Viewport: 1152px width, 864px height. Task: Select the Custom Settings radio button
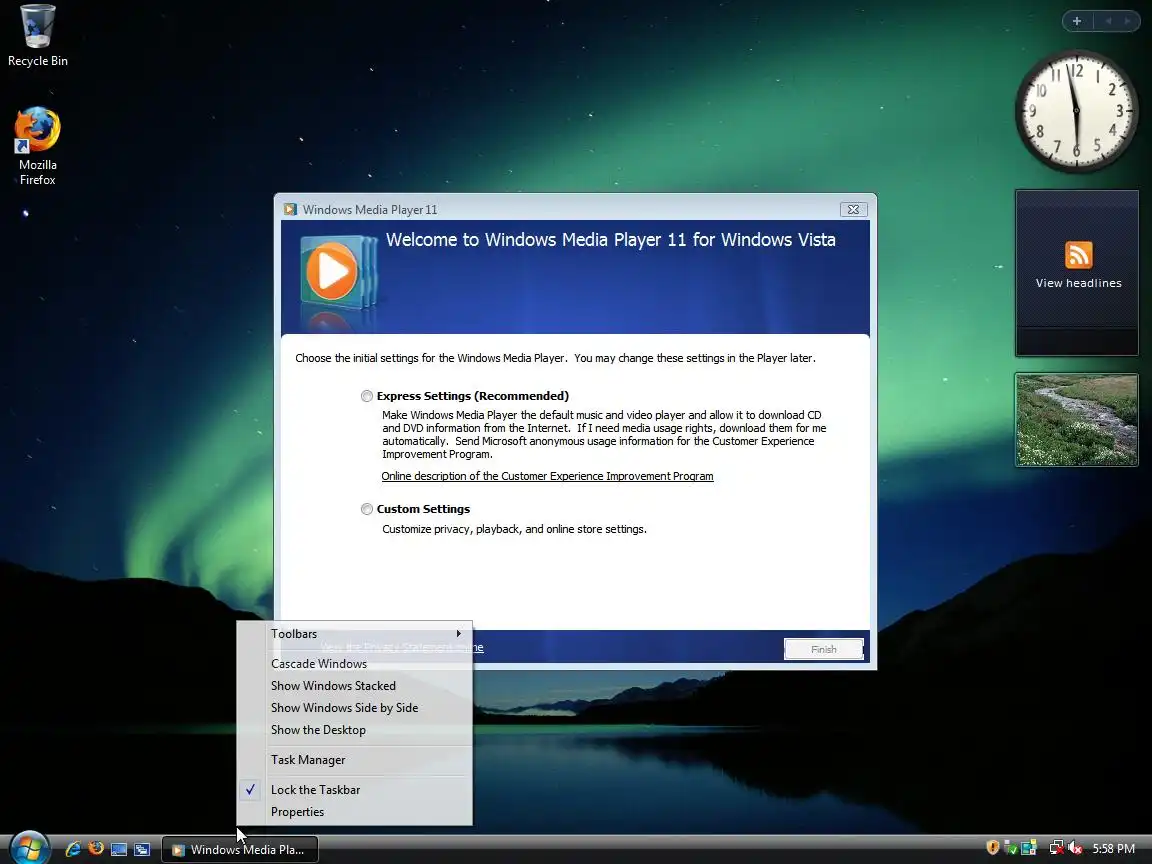367,509
